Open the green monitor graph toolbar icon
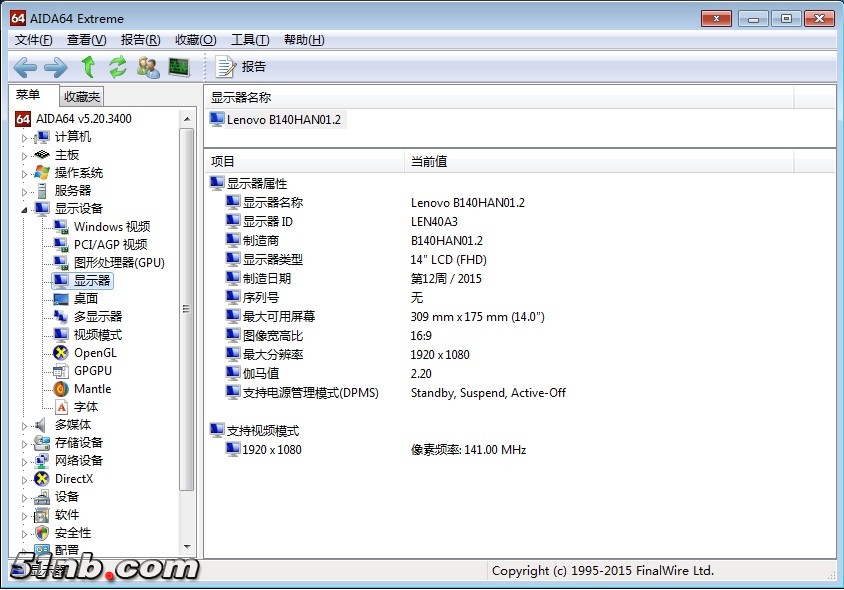Viewport: 844px width, 590px height. point(179,67)
